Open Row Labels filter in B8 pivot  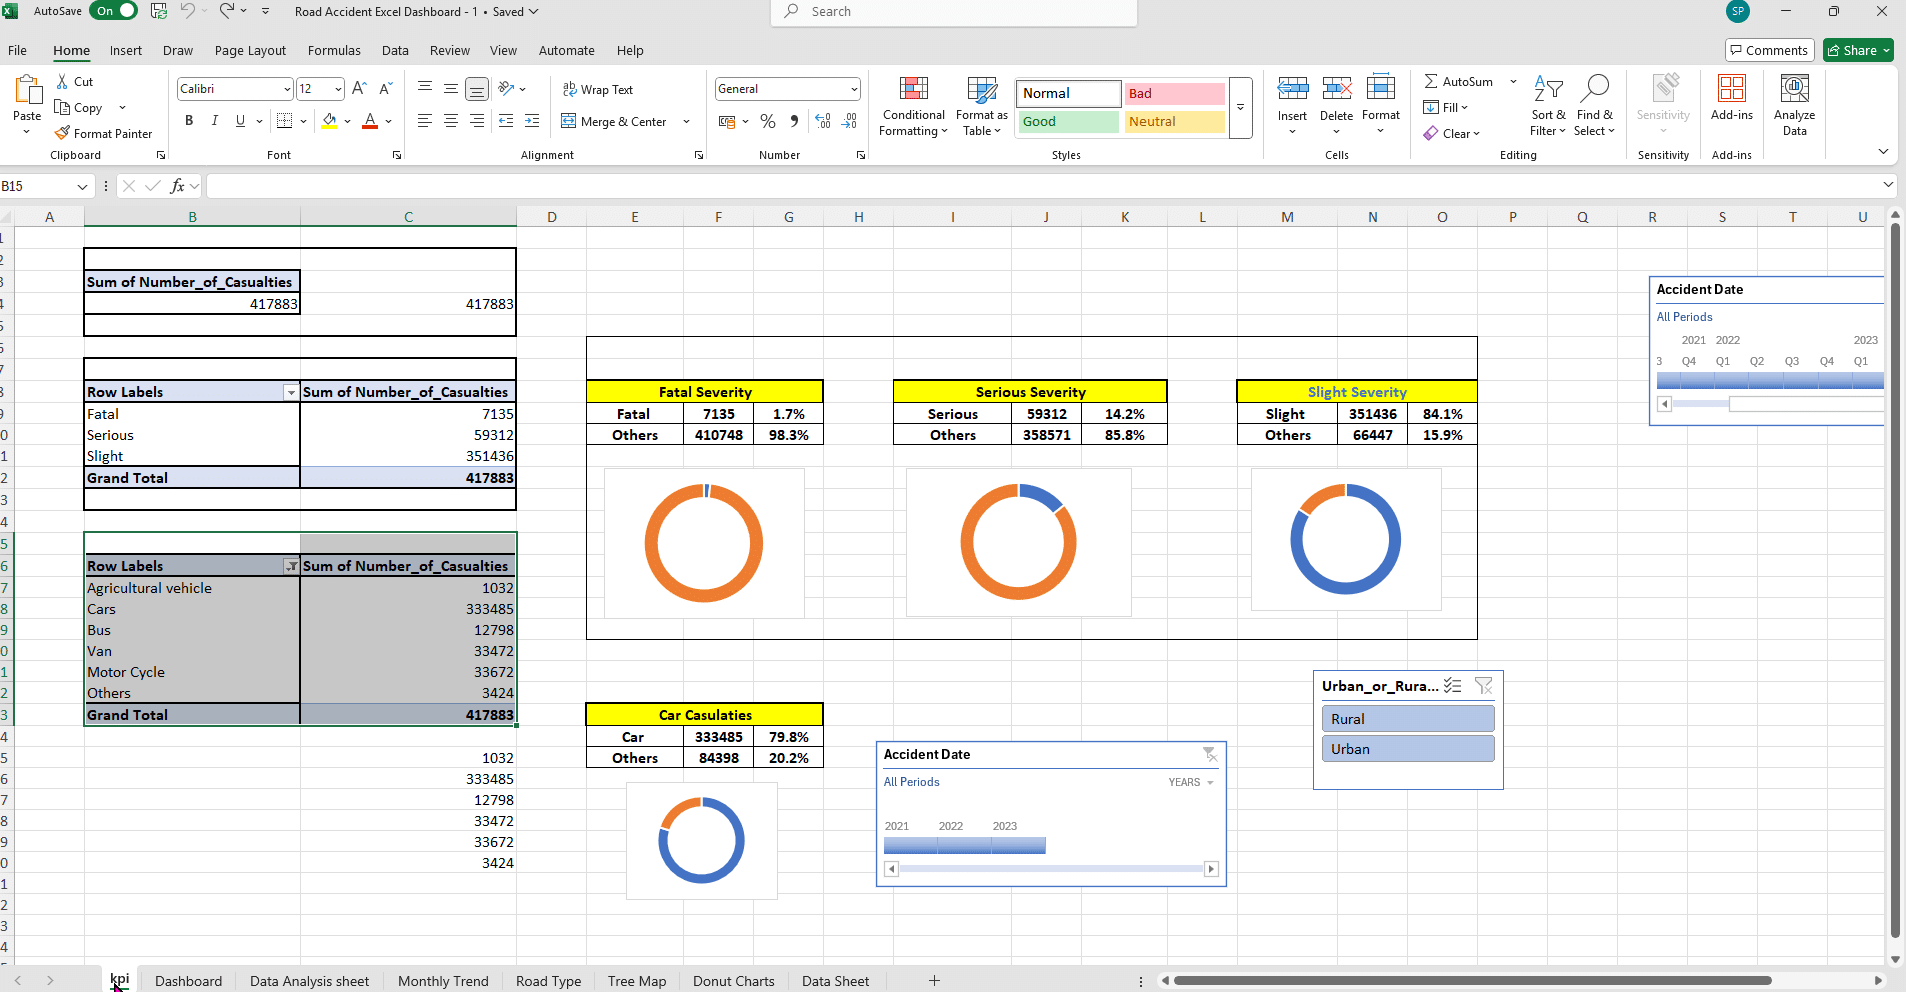(x=290, y=393)
